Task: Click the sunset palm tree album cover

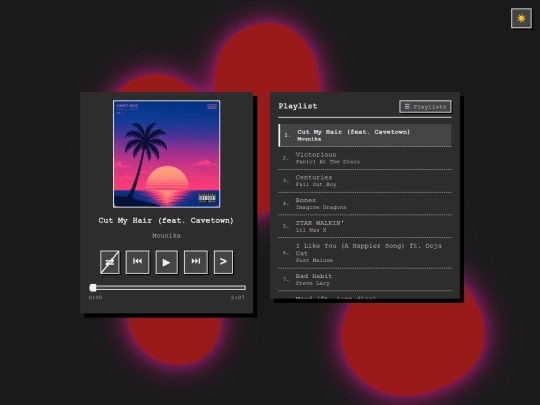Action: (x=167, y=154)
